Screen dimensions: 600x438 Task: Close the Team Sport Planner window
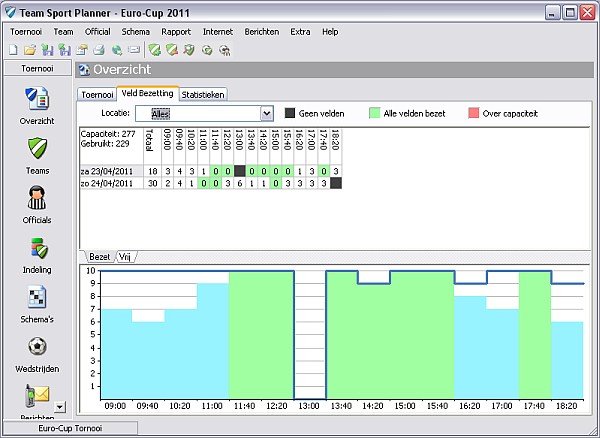(587, 13)
